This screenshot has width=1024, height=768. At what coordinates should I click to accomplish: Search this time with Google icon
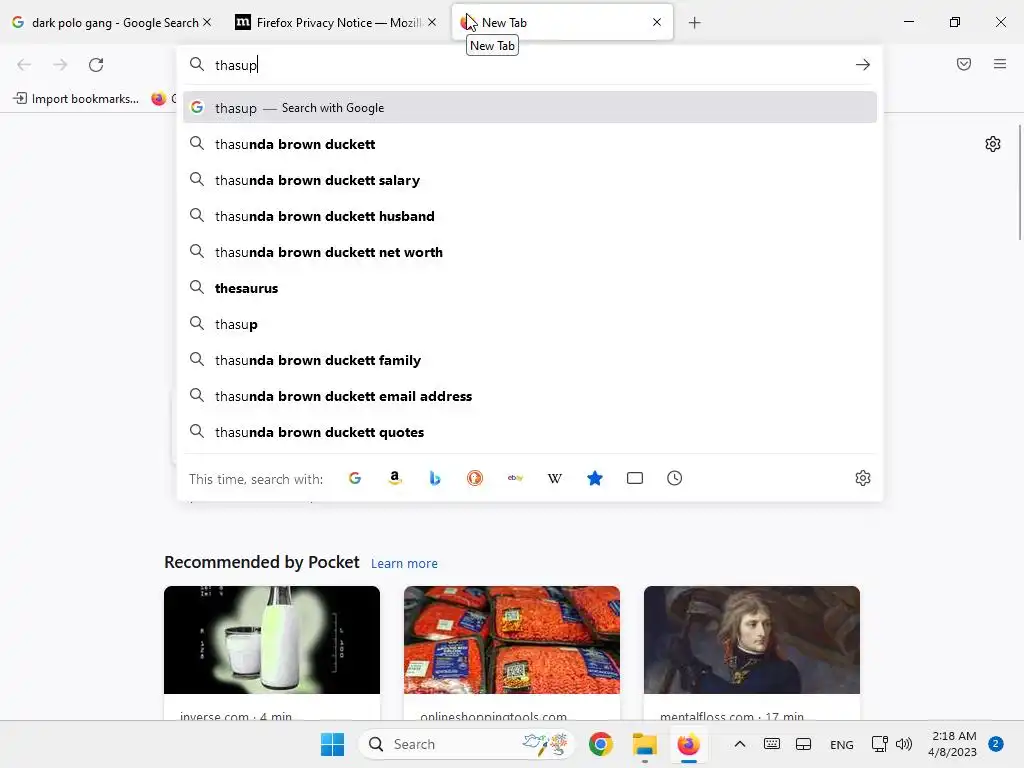[355, 478]
